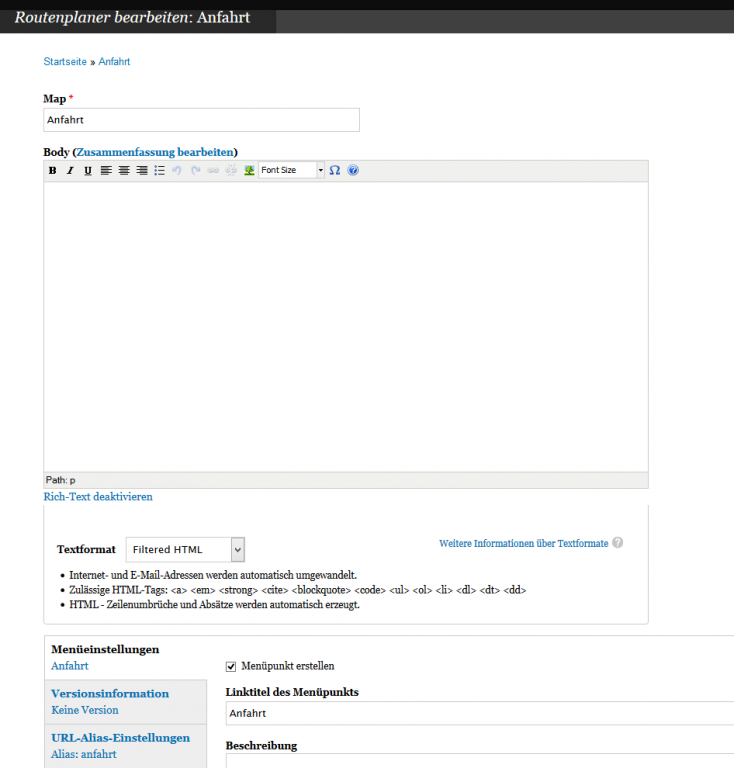Open the URL-Alias-Einstellungen tab
Viewport: 734px width, 768px height.
120,738
